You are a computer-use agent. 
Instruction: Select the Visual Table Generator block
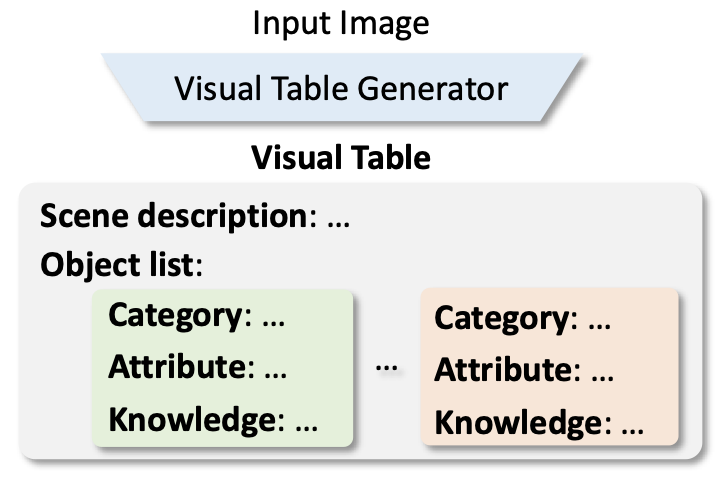(342, 88)
